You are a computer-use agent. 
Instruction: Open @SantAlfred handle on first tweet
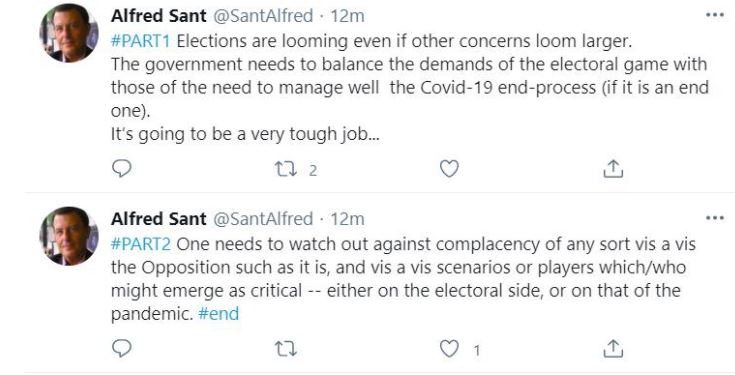(263, 16)
